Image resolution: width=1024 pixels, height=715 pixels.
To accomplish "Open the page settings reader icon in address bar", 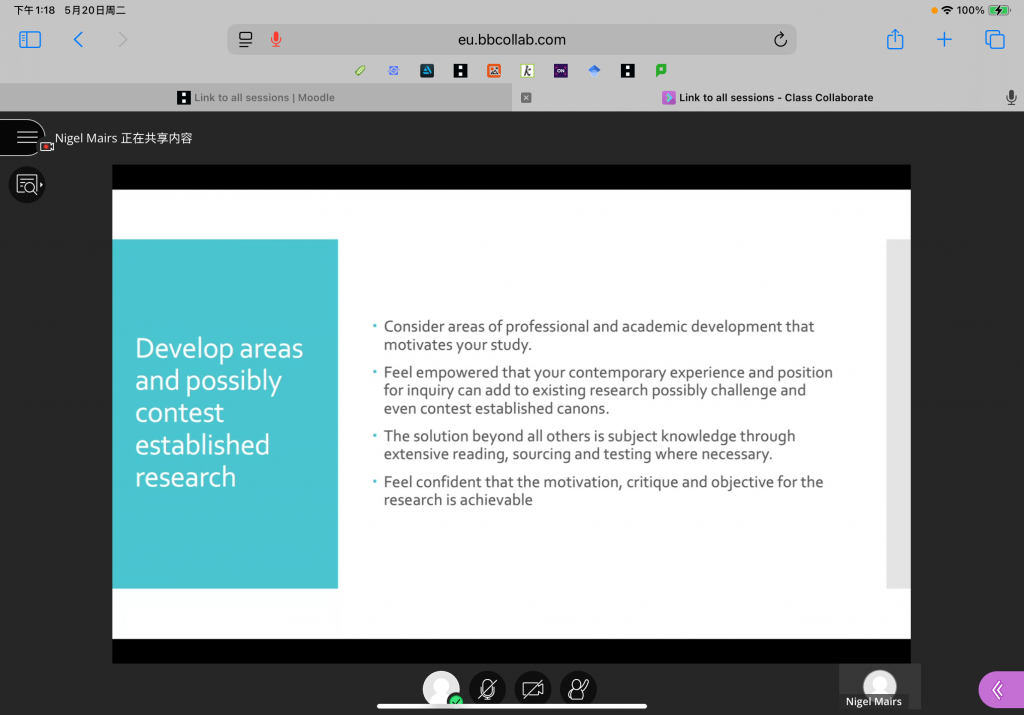I will [246, 40].
